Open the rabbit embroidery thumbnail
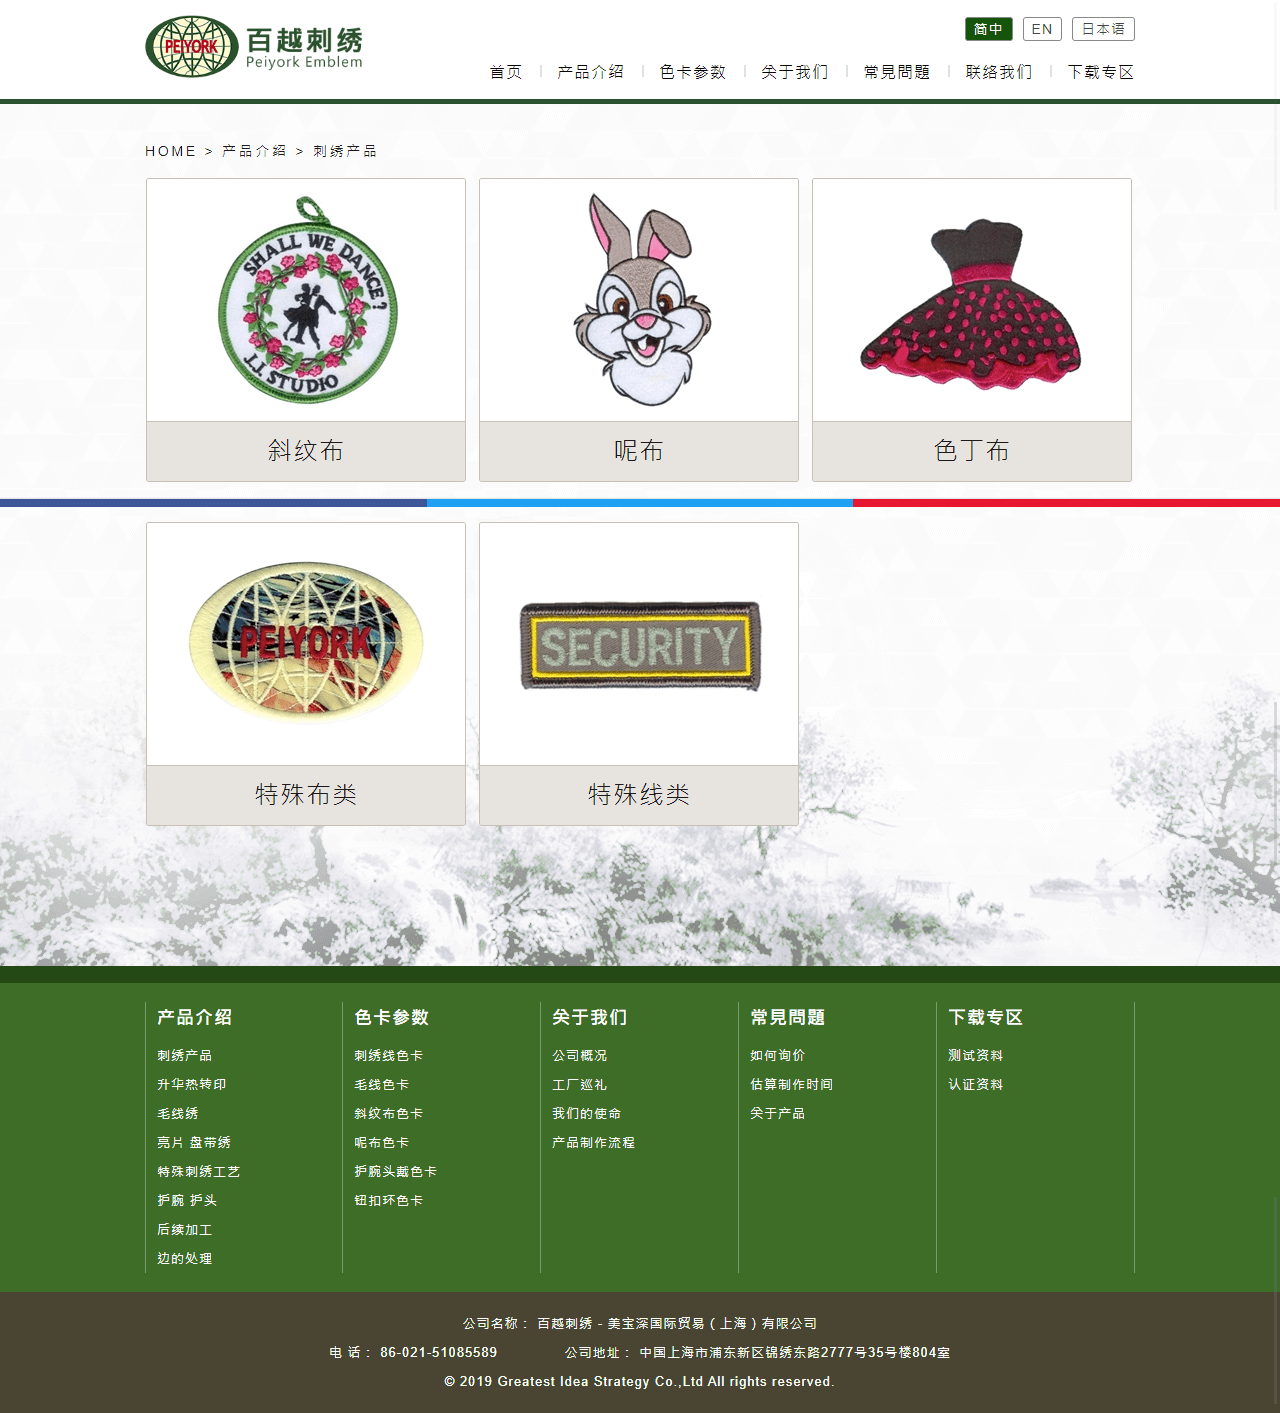 [x=639, y=300]
